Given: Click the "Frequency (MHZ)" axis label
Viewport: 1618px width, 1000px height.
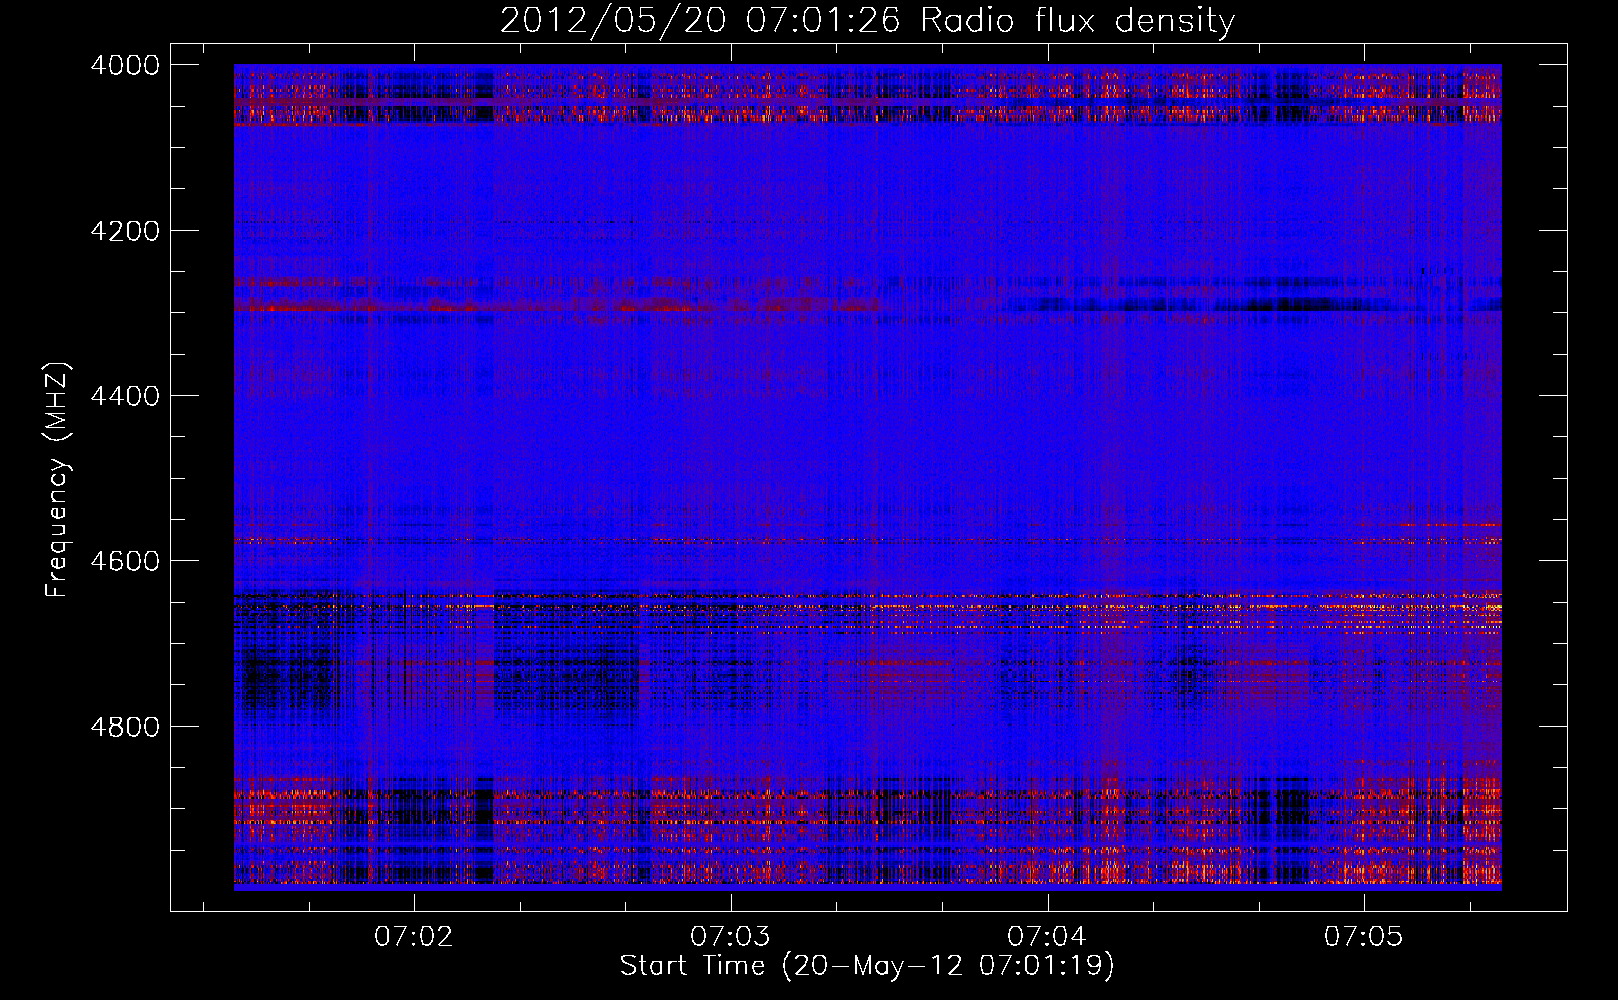Looking at the screenshot, I should tap(57, 480).
